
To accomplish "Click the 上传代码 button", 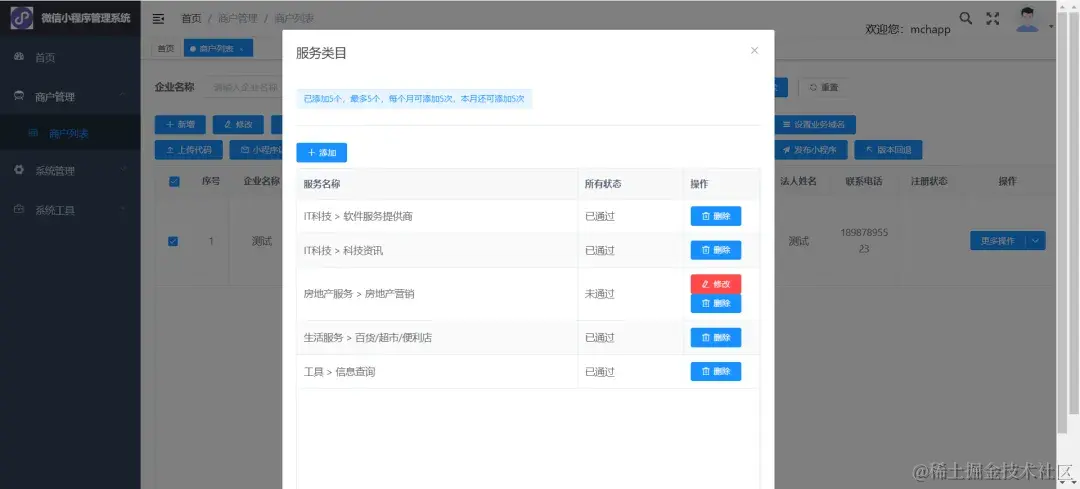I will (188, 149).
